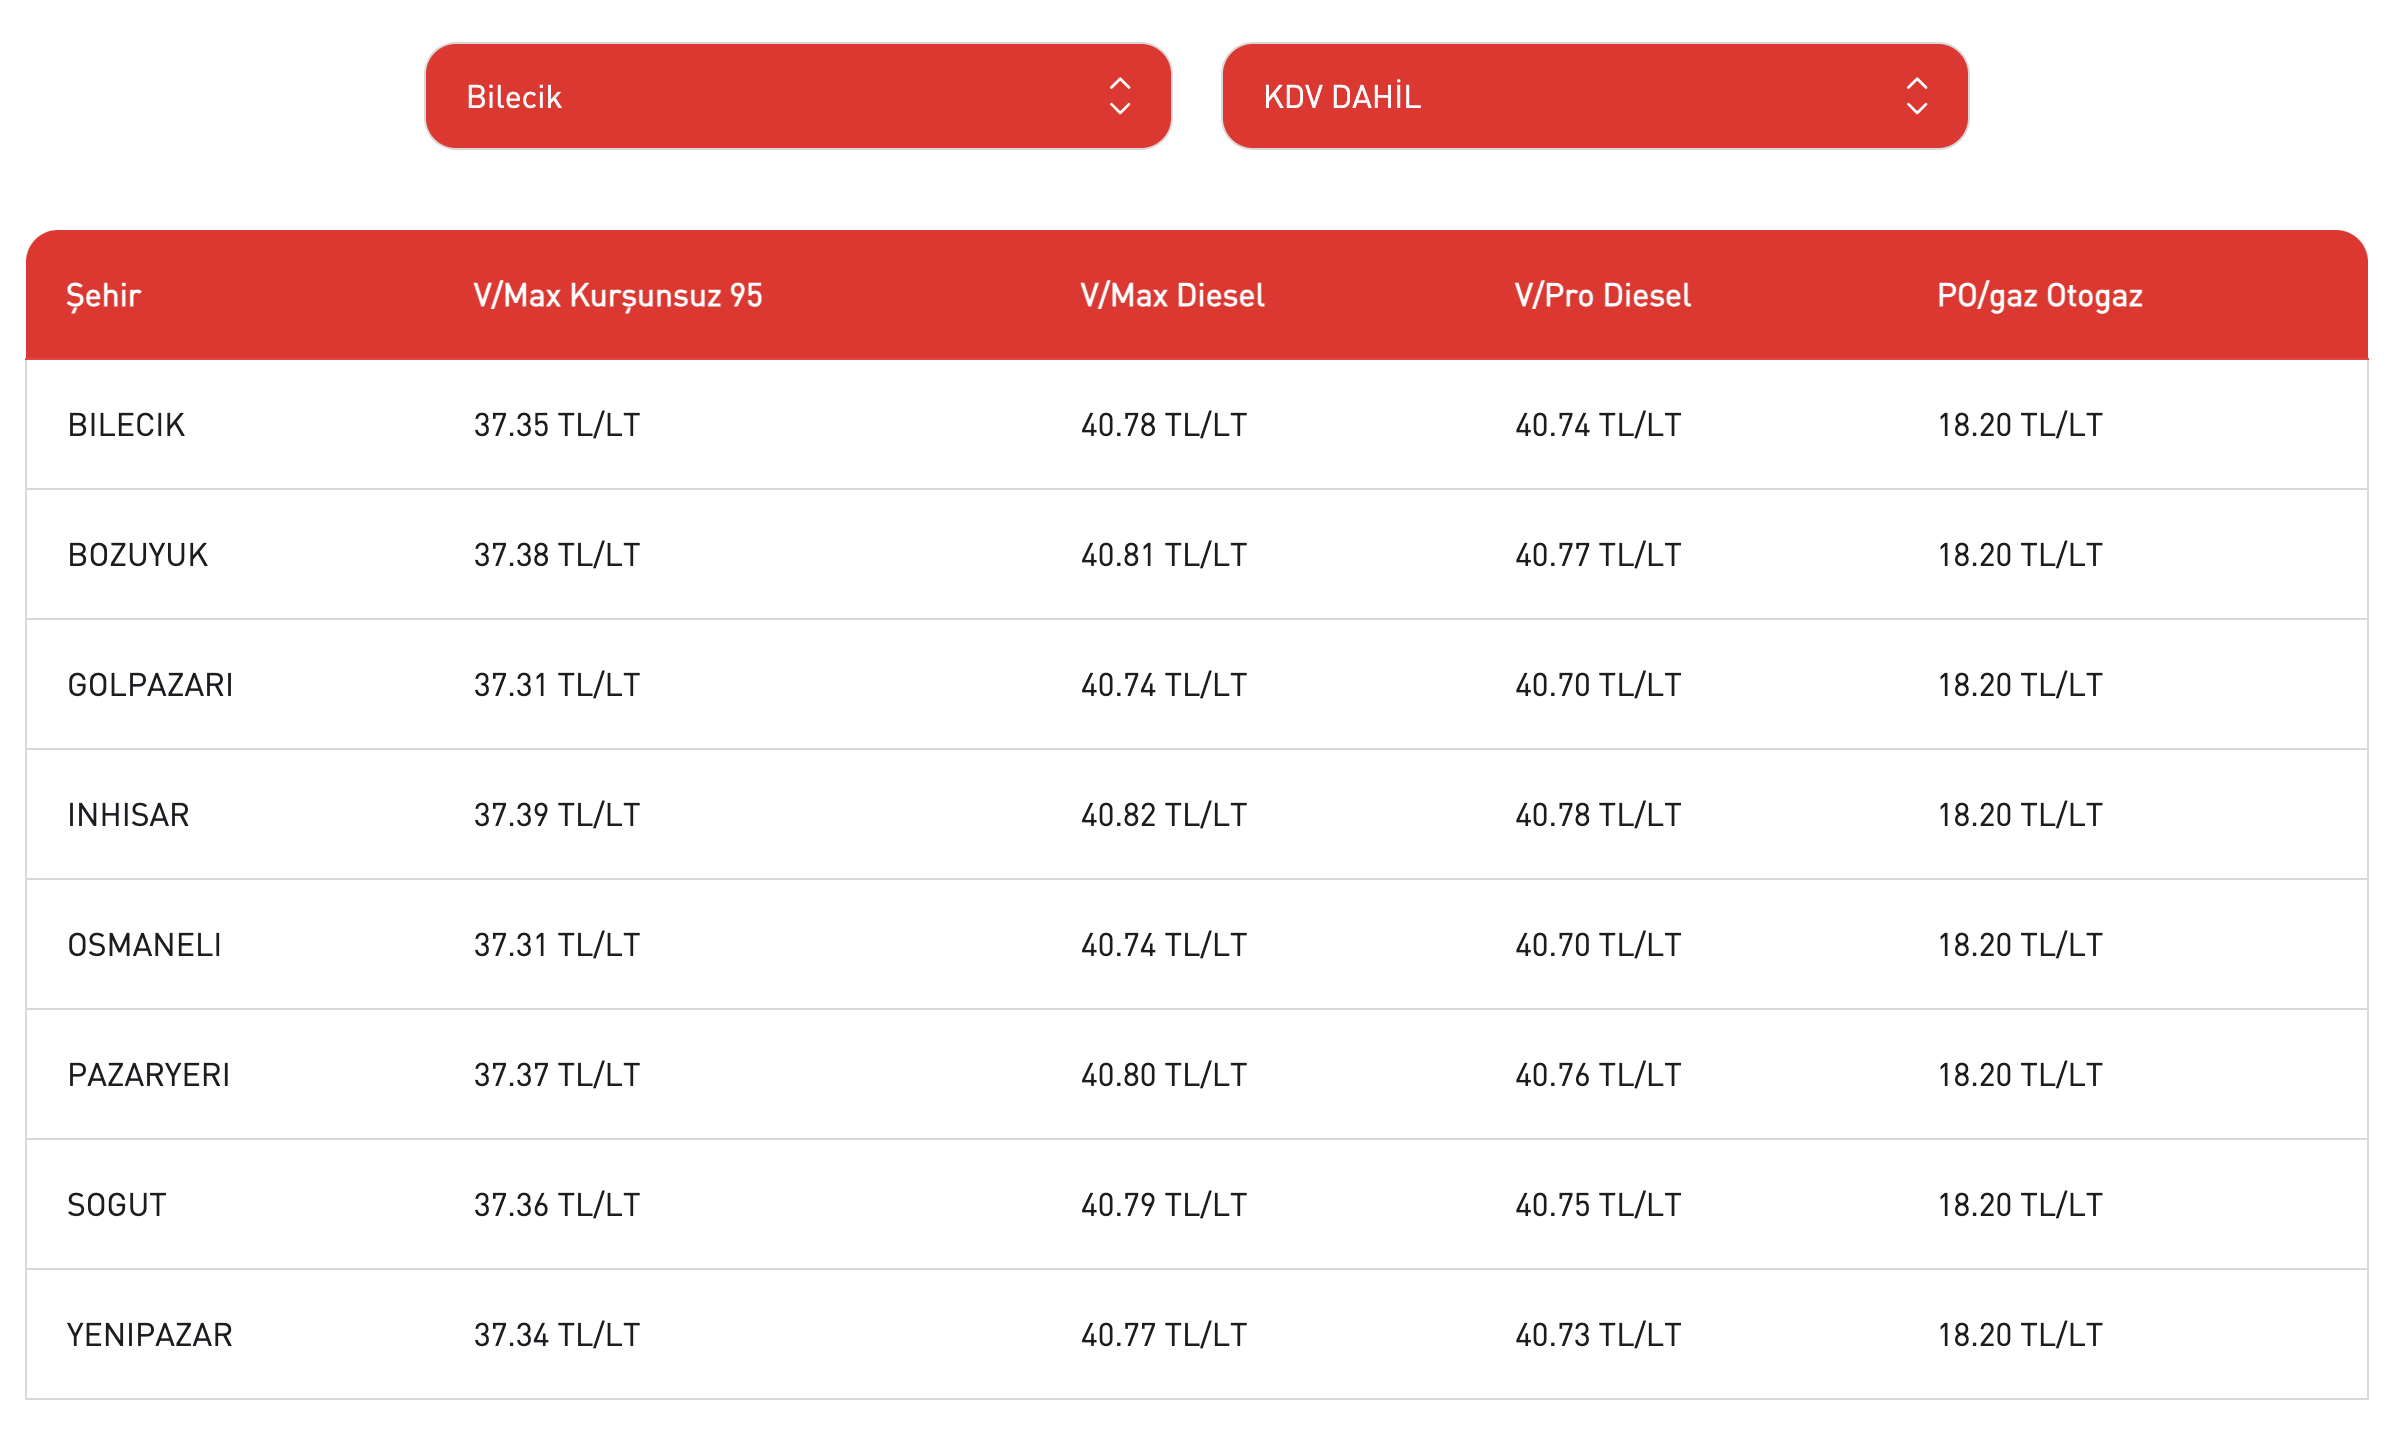Click INHISAR's 40.82 V/Max Diesel price
This screenshot has height=1440, width=2406.
1164,815
